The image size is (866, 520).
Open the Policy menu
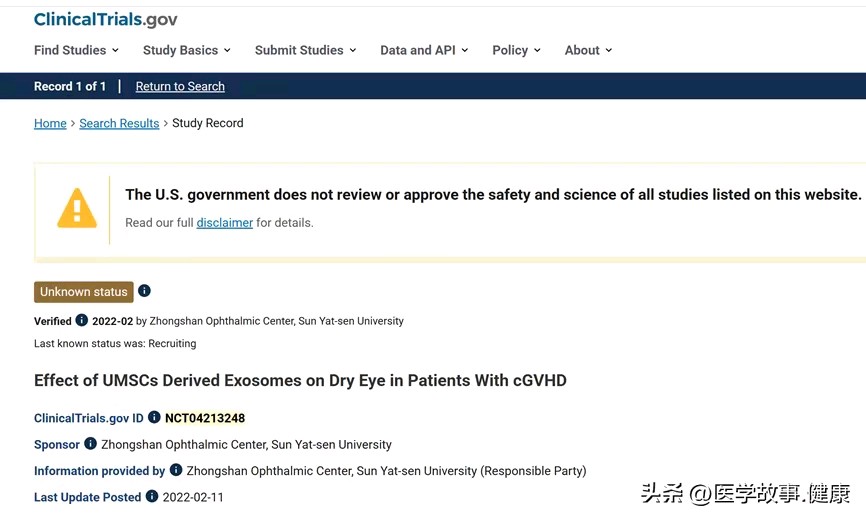[x=516, y=50]
